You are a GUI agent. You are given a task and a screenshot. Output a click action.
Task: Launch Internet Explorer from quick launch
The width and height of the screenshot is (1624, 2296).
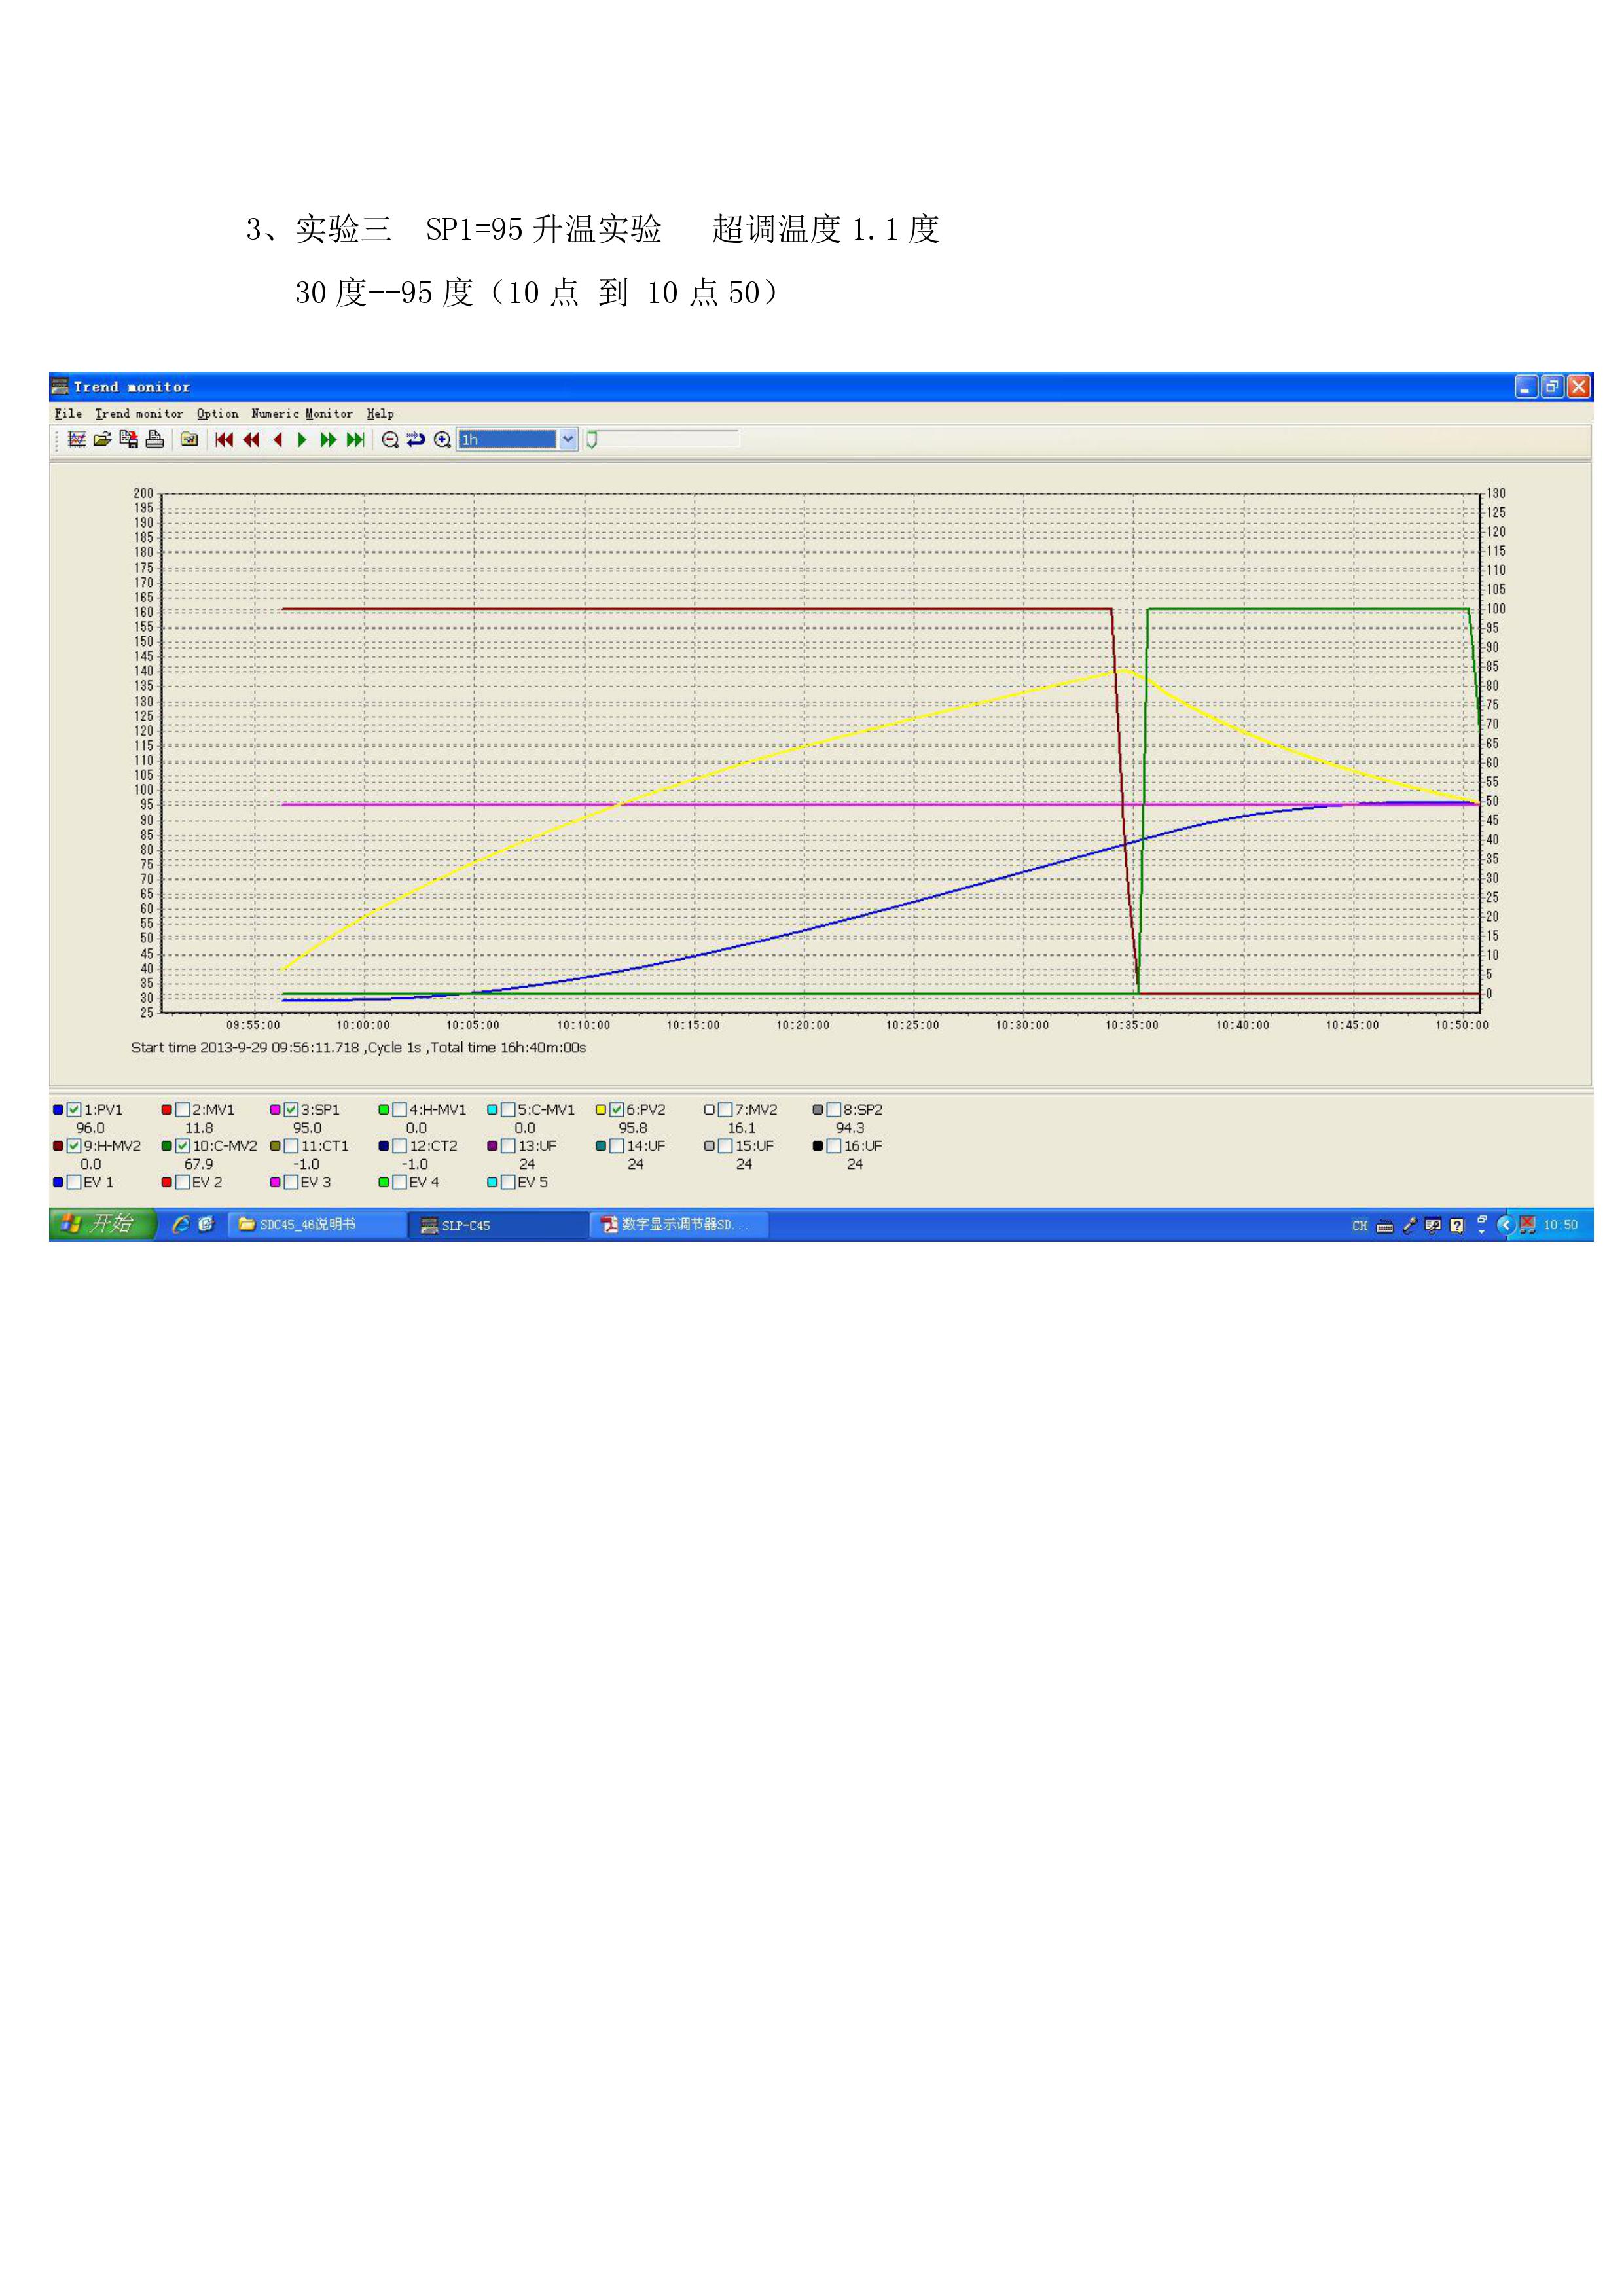coord(181,1225)
